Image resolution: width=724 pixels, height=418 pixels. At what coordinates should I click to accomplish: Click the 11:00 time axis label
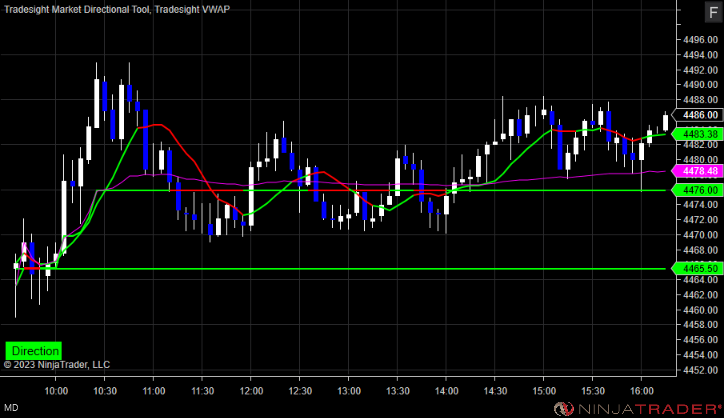pyautogui.click(x=153, y=391)
